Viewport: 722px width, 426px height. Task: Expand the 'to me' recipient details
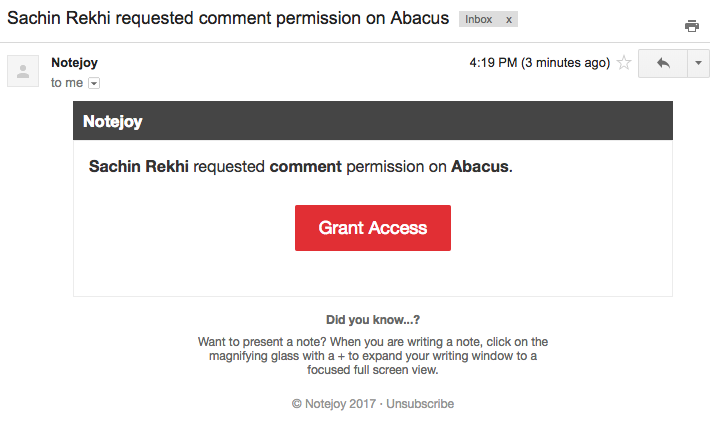click(x=94, y=83)
